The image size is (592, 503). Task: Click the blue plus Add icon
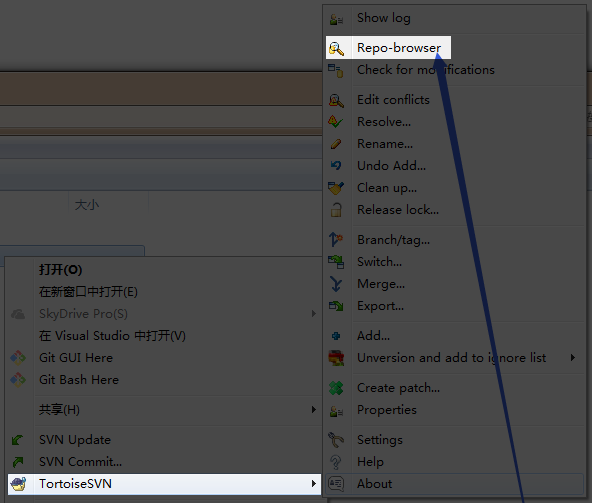(x=336, y=336)
